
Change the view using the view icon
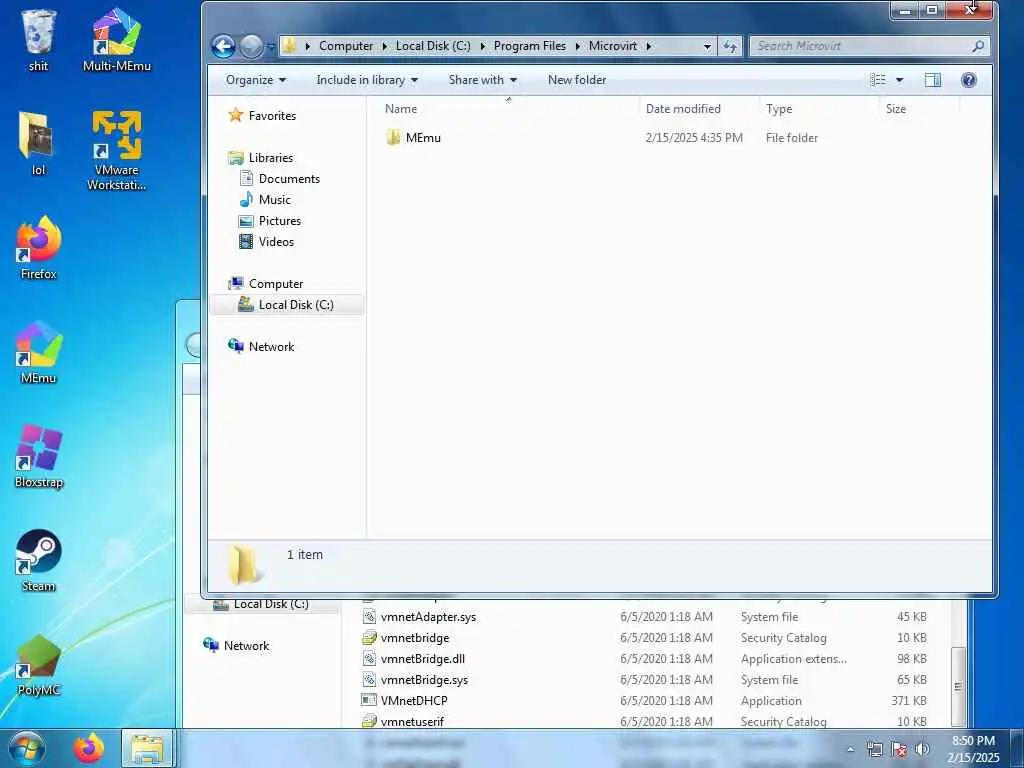[878, 80]
